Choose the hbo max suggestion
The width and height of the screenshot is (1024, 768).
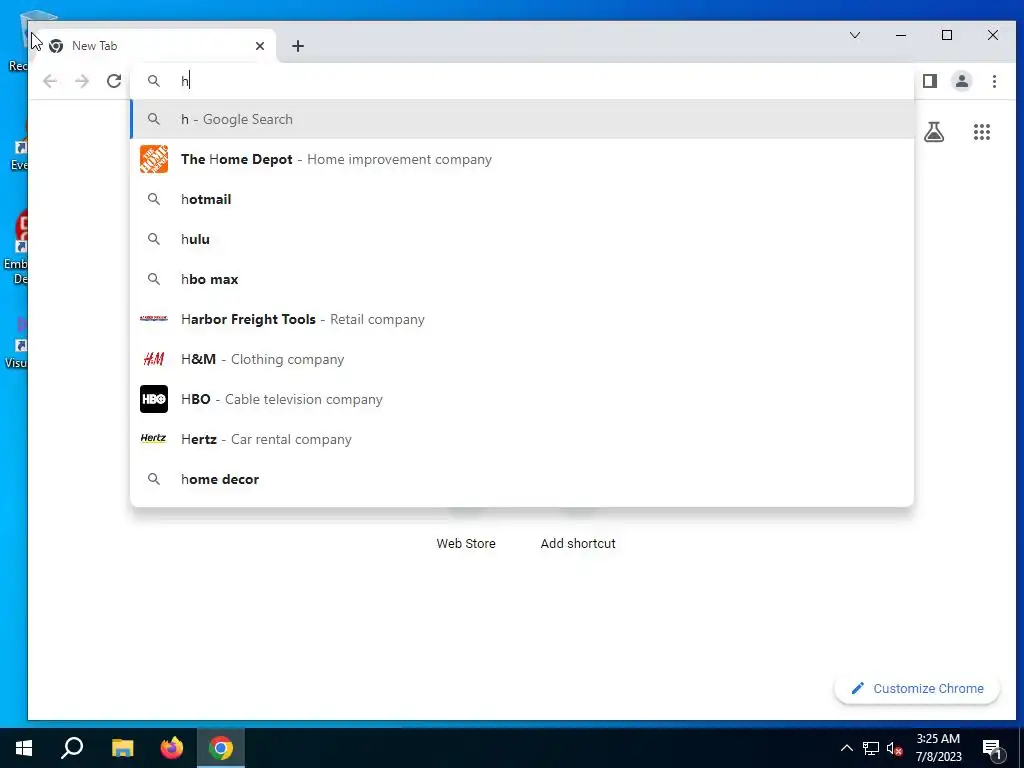522,279
